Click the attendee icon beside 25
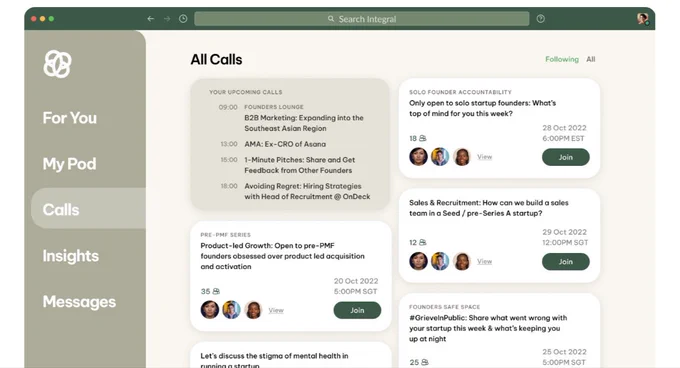This screenshot has height=368, width=680. (425, 362)
